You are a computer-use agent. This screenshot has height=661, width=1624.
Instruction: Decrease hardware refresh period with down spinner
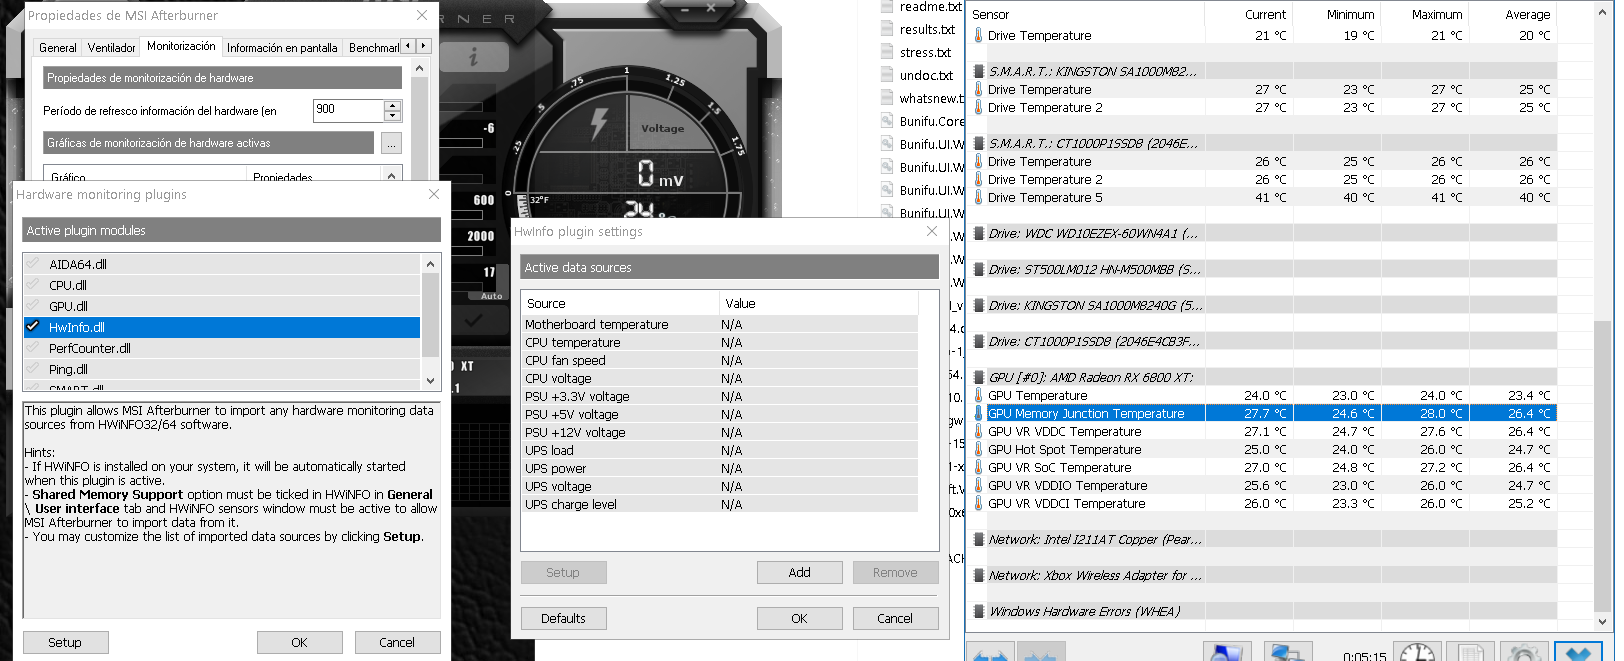tap(393, 115)
